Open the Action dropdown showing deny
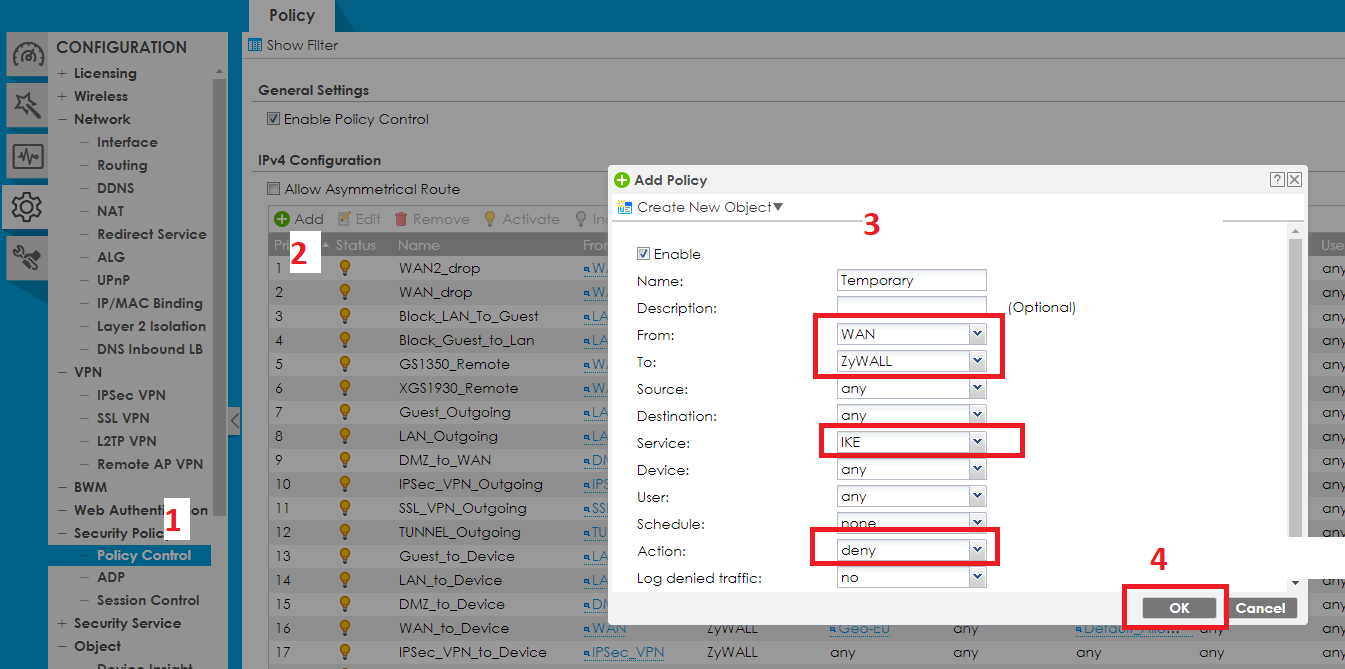Screen dimensions: 1345x669 977,550
